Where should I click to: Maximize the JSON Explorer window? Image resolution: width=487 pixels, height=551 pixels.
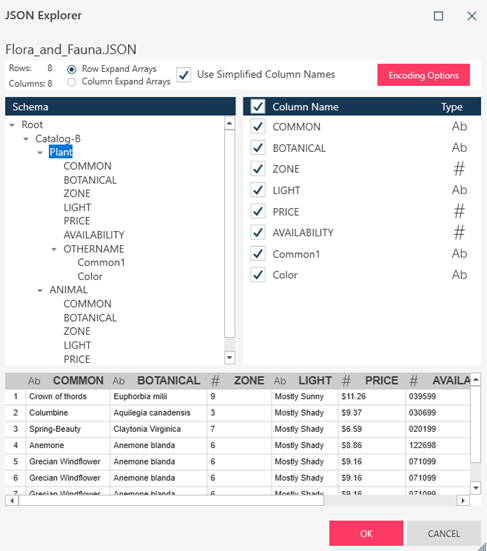(438, 16)
